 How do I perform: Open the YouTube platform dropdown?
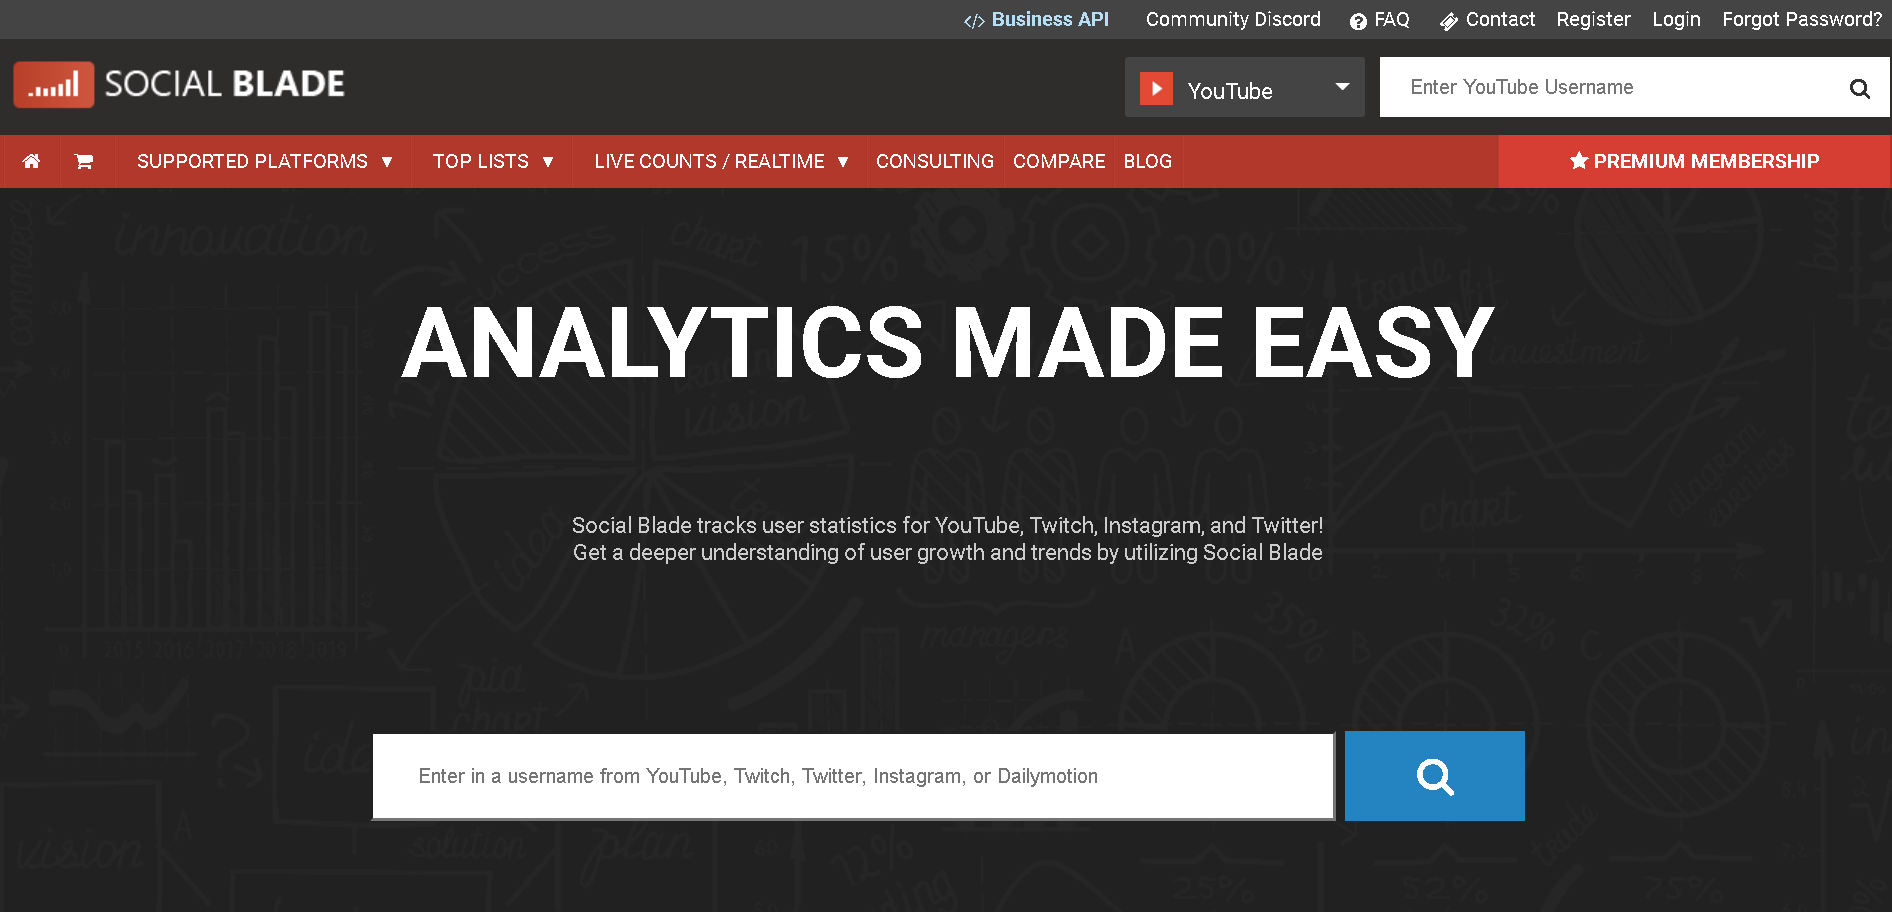1244,87
